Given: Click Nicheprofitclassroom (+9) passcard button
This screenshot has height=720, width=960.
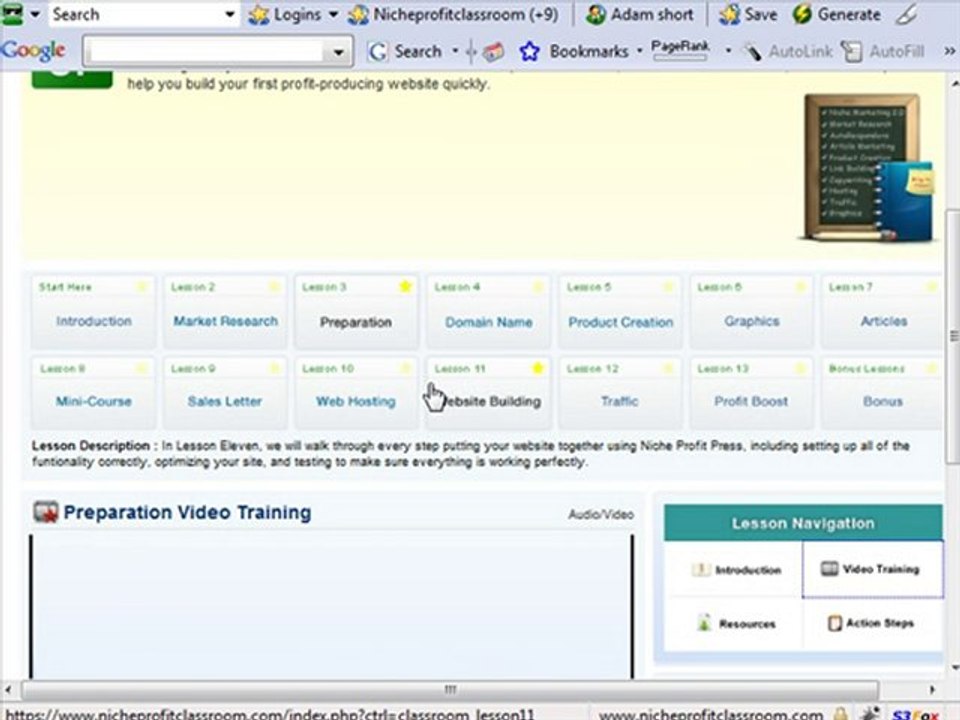Looking at the screenshot, I should tap(454, 14).
